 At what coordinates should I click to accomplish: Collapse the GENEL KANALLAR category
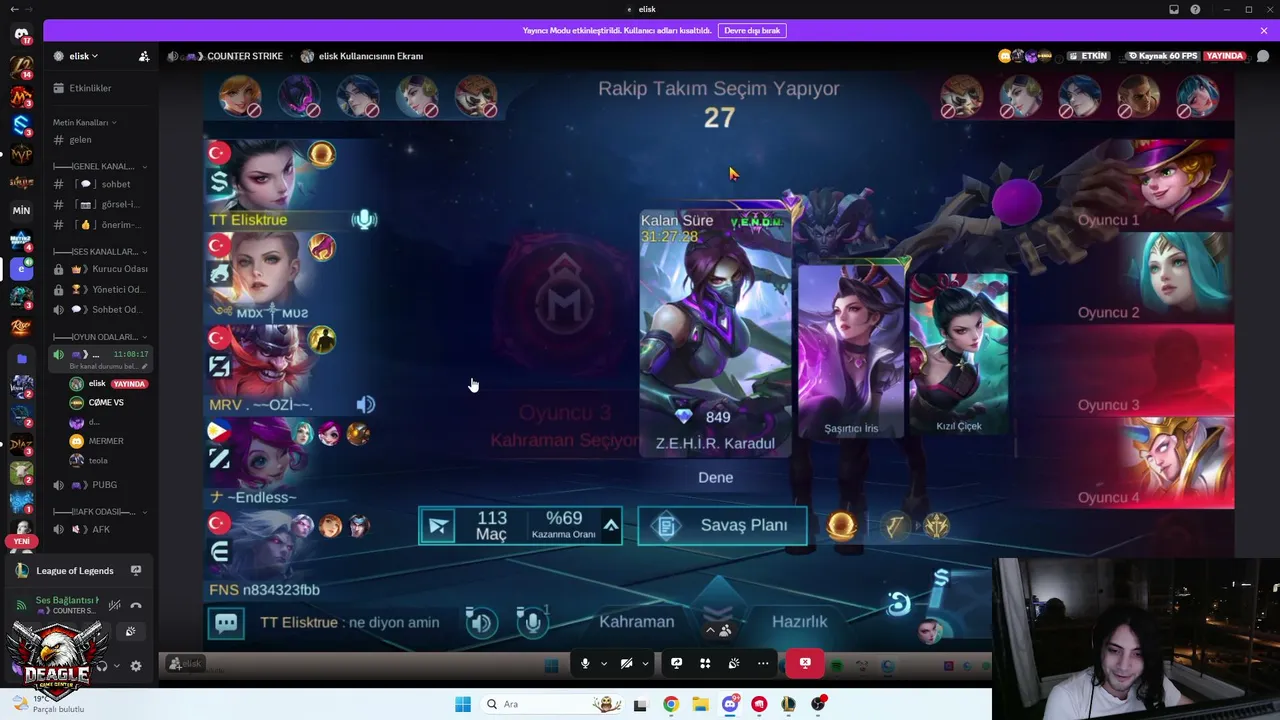point(100,166)
